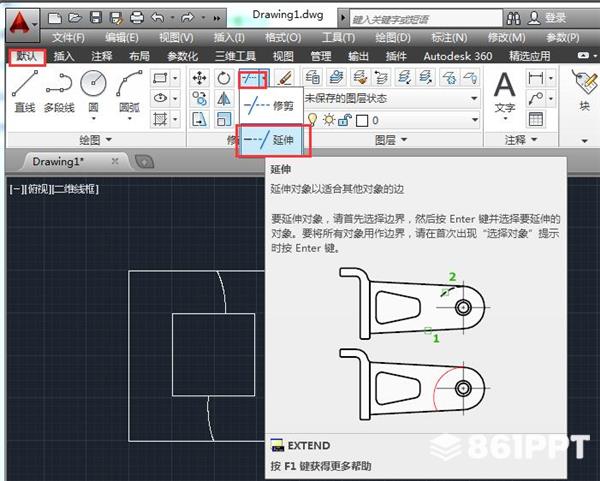Undo the last action

click(157, 18)
